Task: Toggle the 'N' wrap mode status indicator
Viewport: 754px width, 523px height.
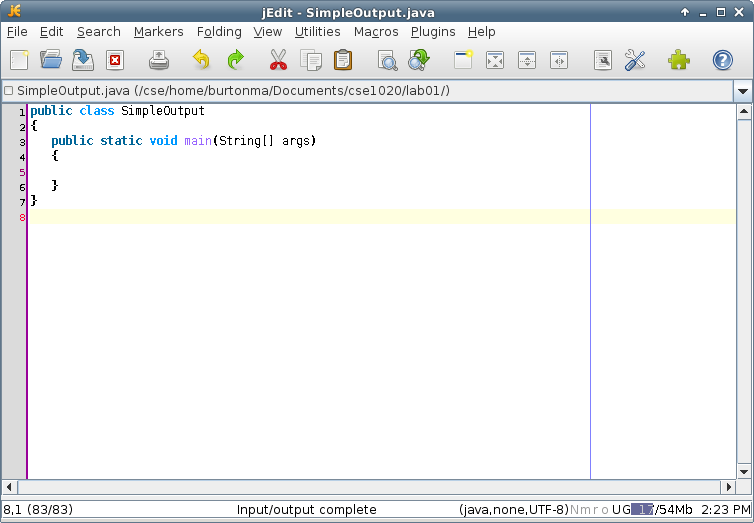Action: point(575,510)
